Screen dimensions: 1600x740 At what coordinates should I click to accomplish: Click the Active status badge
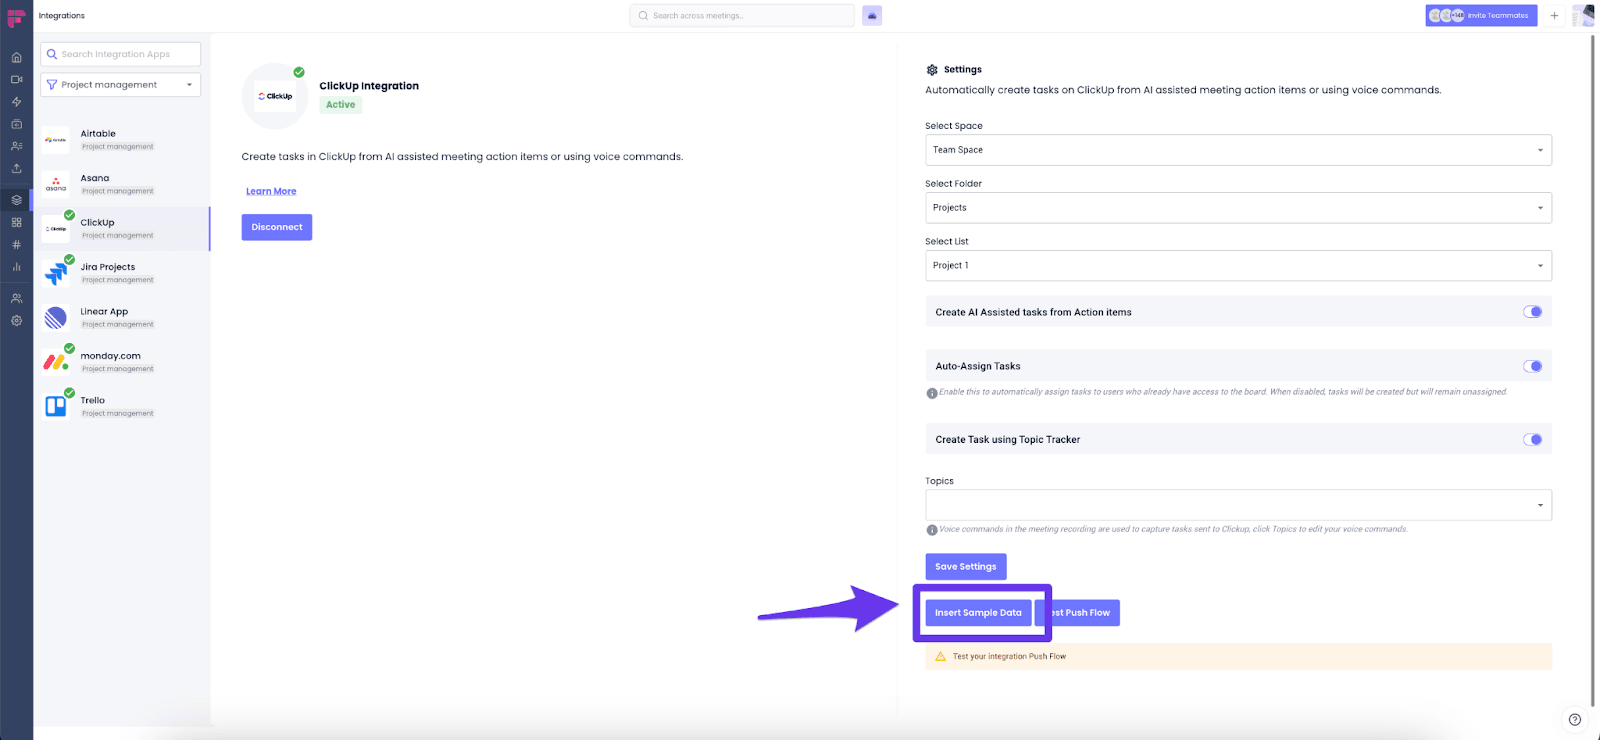[x=341, y=105]
